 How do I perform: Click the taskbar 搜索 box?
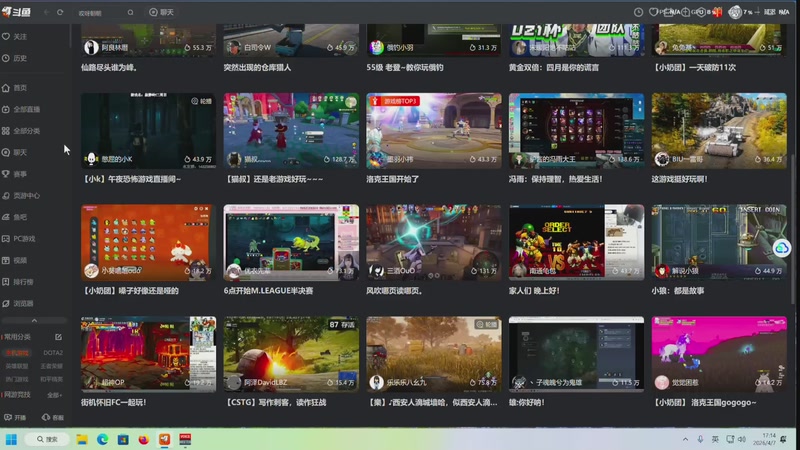pos(47,439)
